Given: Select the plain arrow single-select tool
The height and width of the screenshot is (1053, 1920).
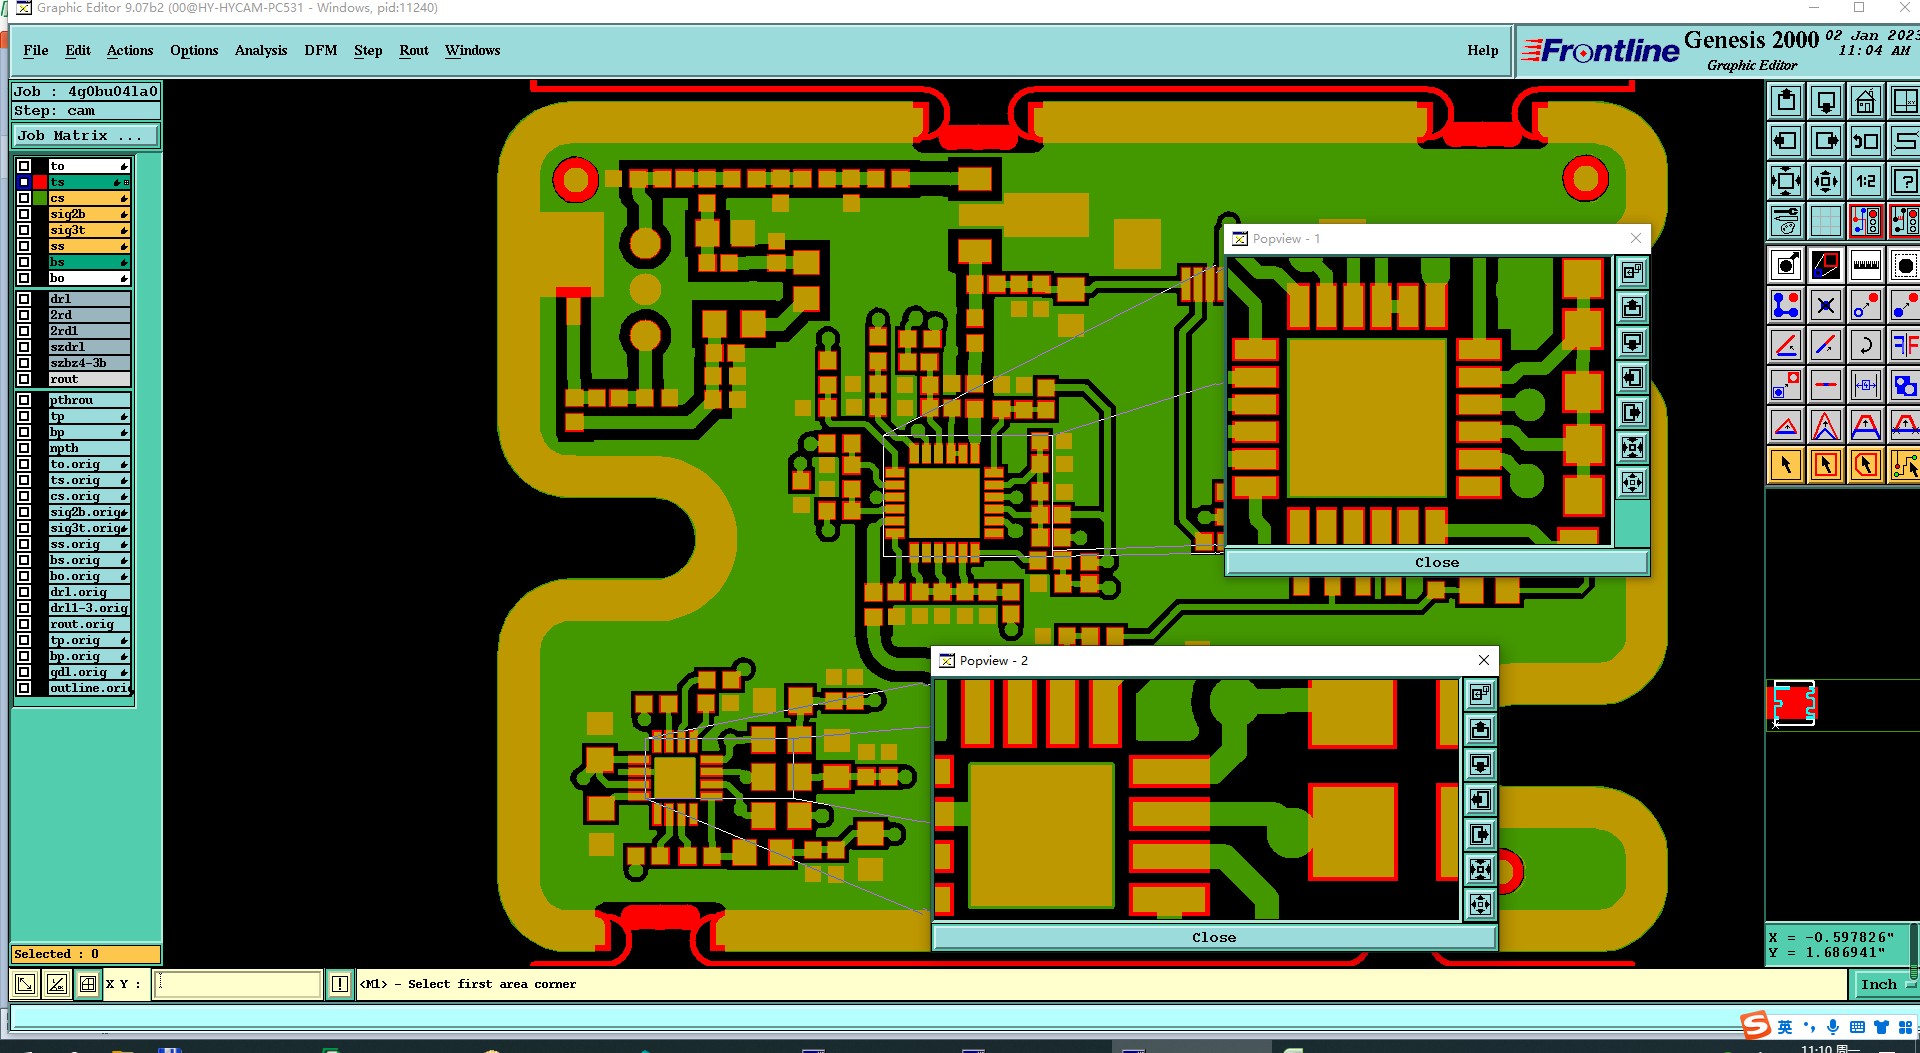Looking at the screenshot, I should tap(1786, 465).
